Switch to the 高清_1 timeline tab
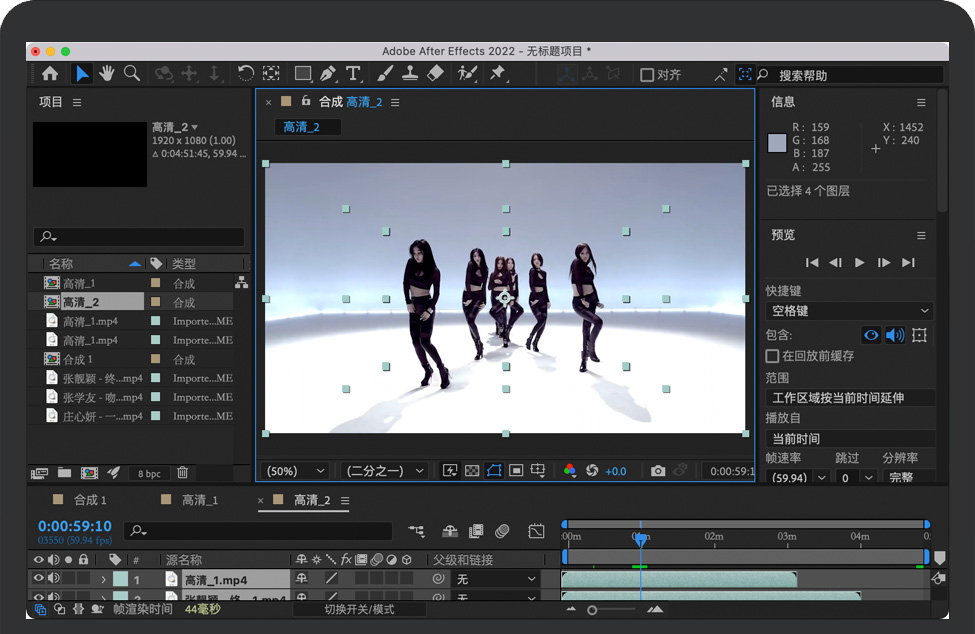 (x=199, y=500)
